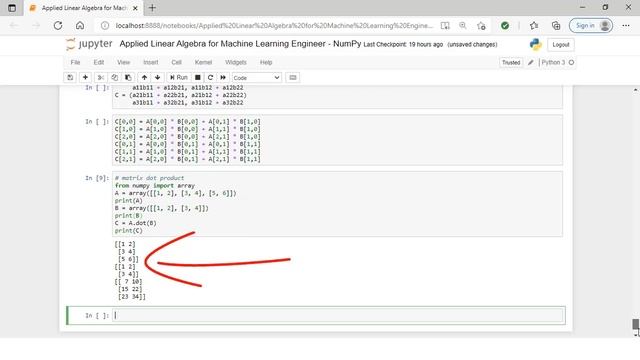Restart the kernel with the circular arrow
The width and height of the screenshot is (640, 360).
coord(210,78)
